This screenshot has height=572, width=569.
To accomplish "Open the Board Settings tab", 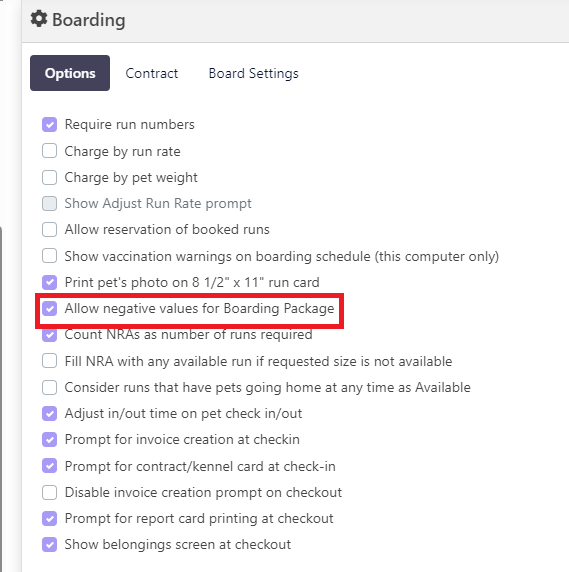I will 253,73.
